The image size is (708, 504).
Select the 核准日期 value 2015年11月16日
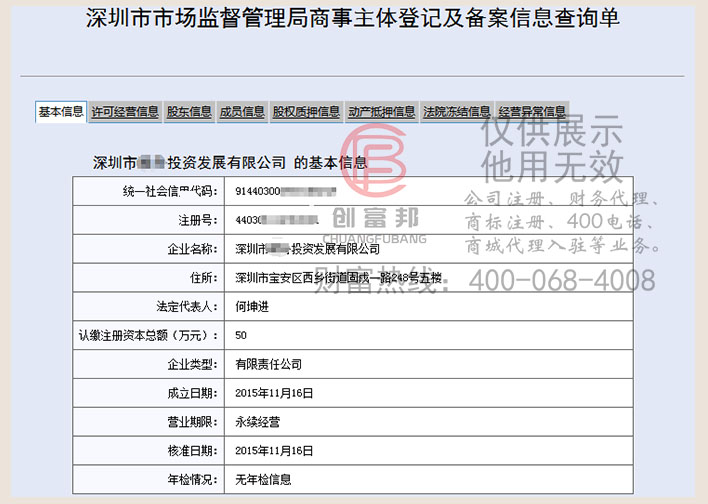274,451
